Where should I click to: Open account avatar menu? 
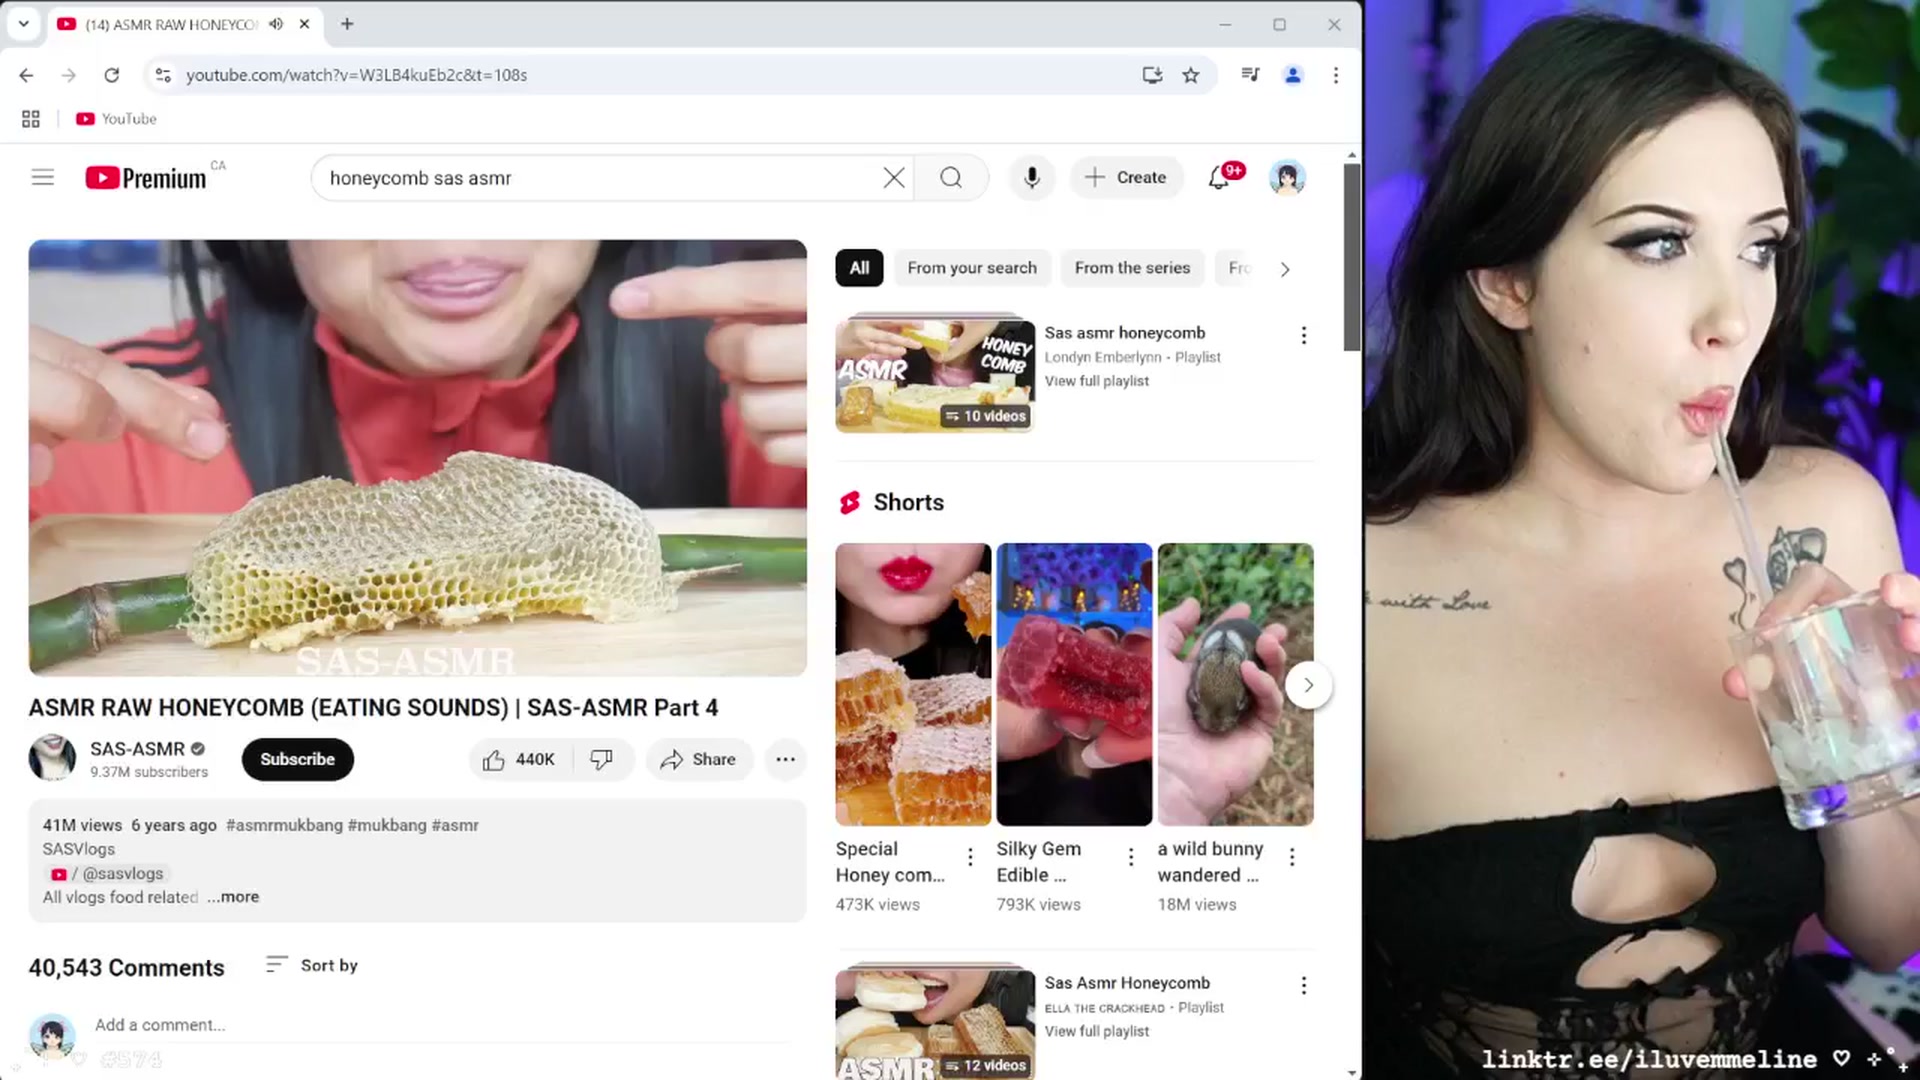(1287, 178)
